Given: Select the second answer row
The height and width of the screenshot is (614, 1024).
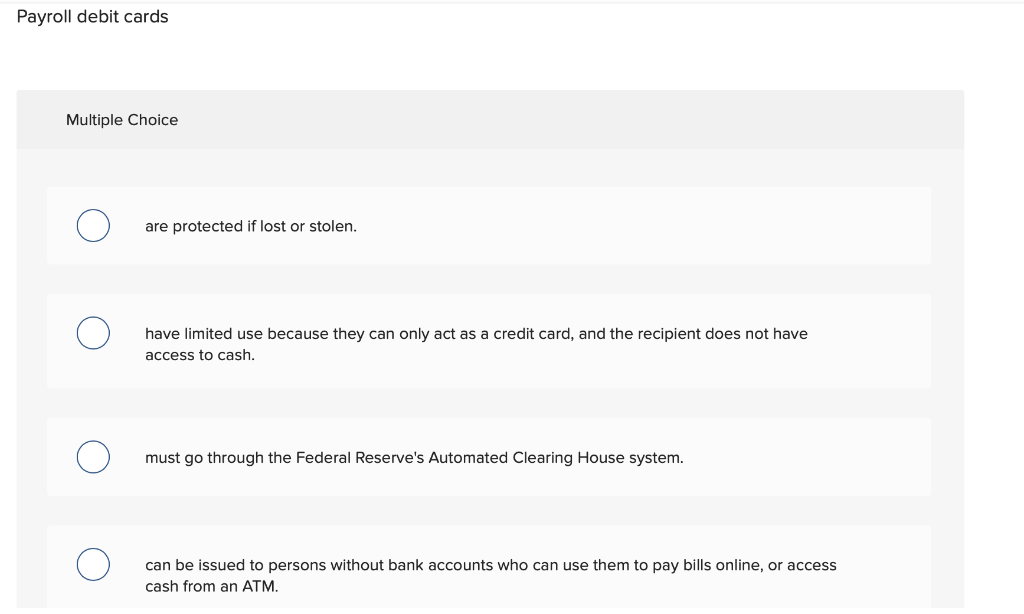Looking at the screenshot, I should click(488, 340).
